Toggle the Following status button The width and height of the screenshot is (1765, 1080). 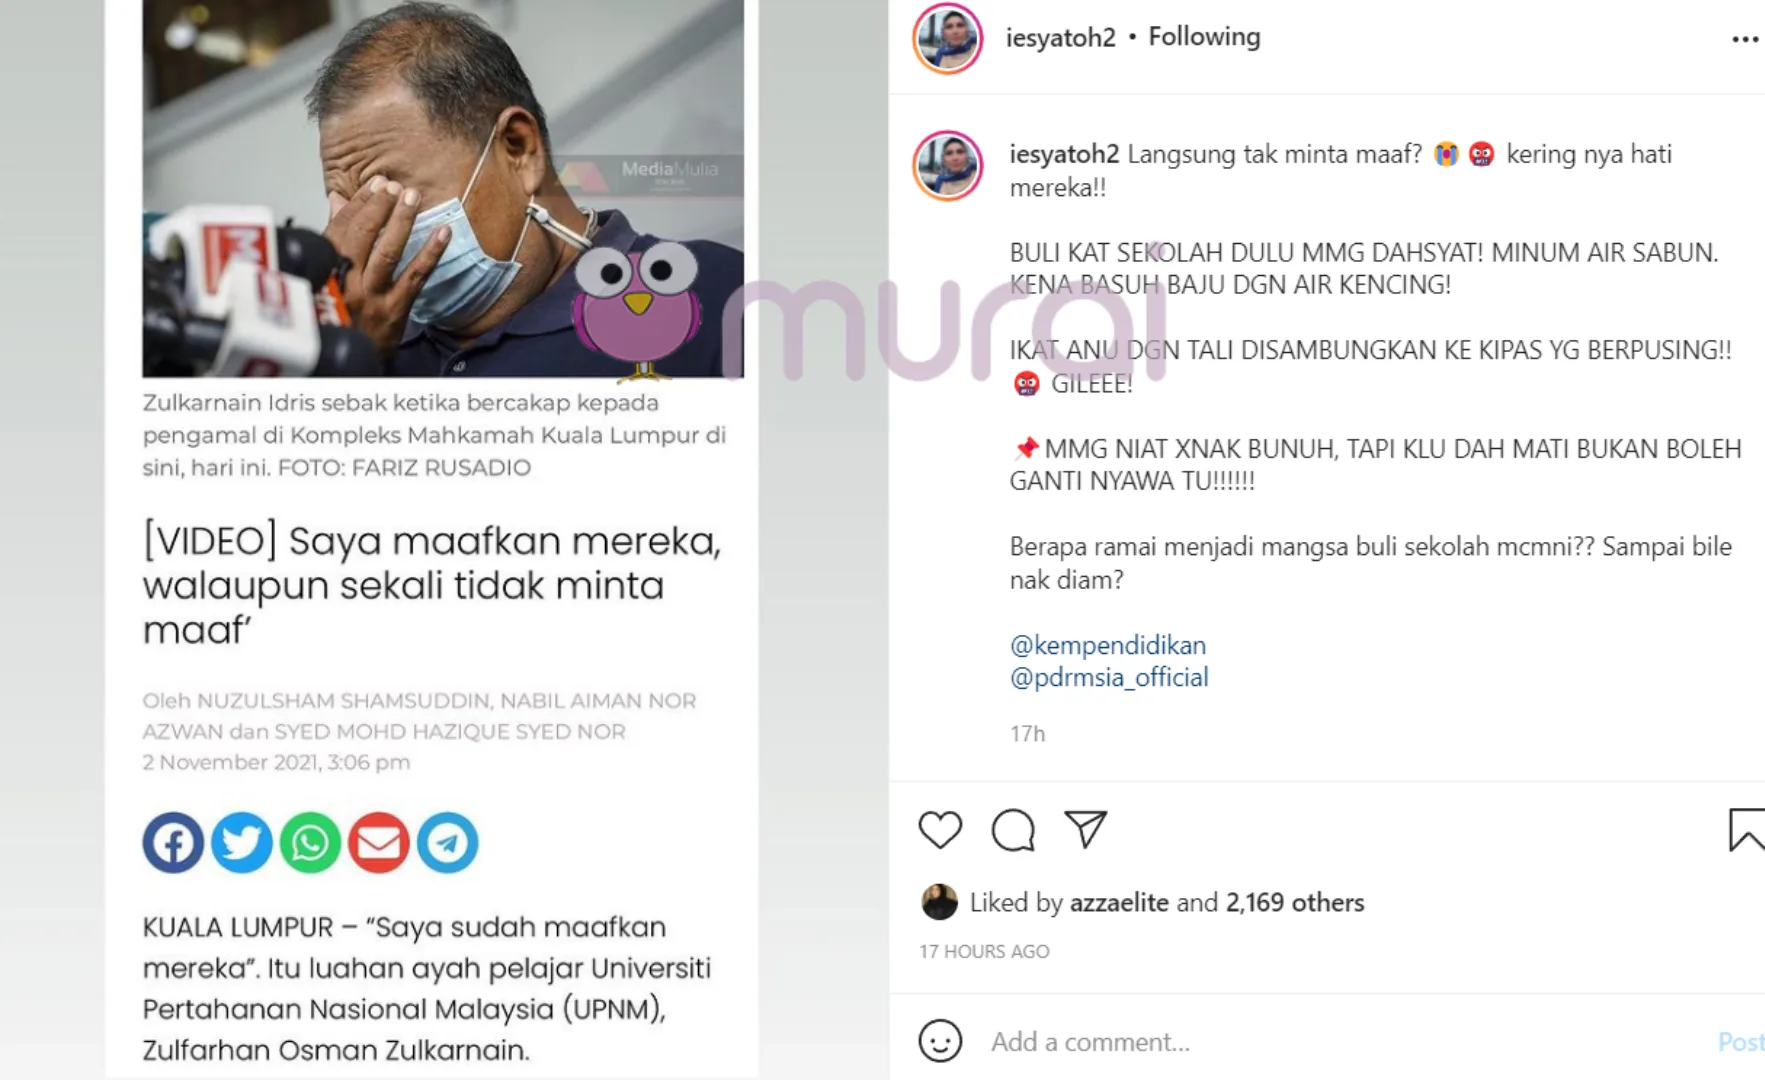(1204, 37)
